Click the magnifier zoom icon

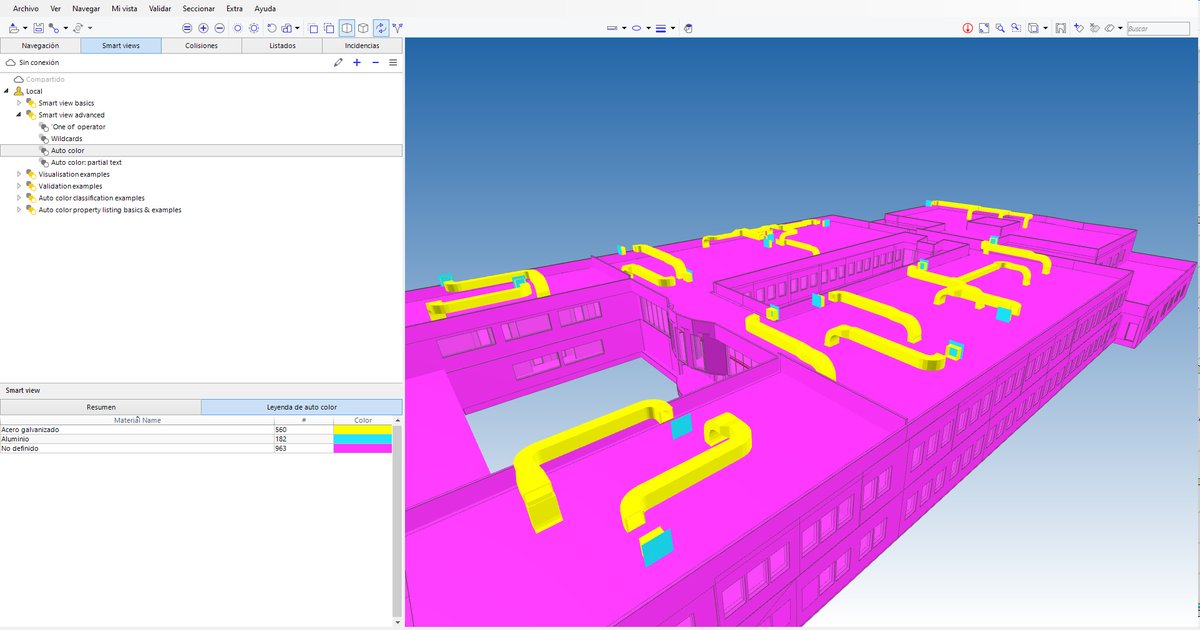1000,28
